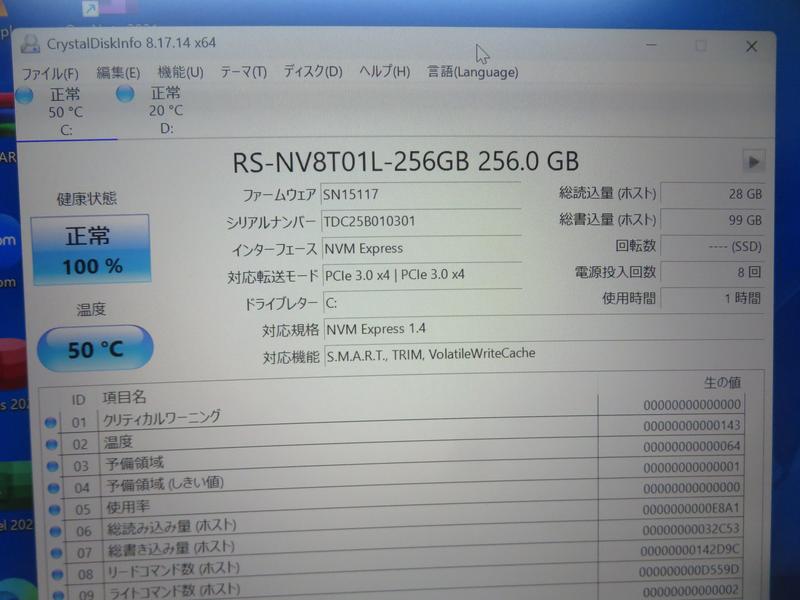Click the status dot for row 03 予備領域

click(x=53, y=466)
